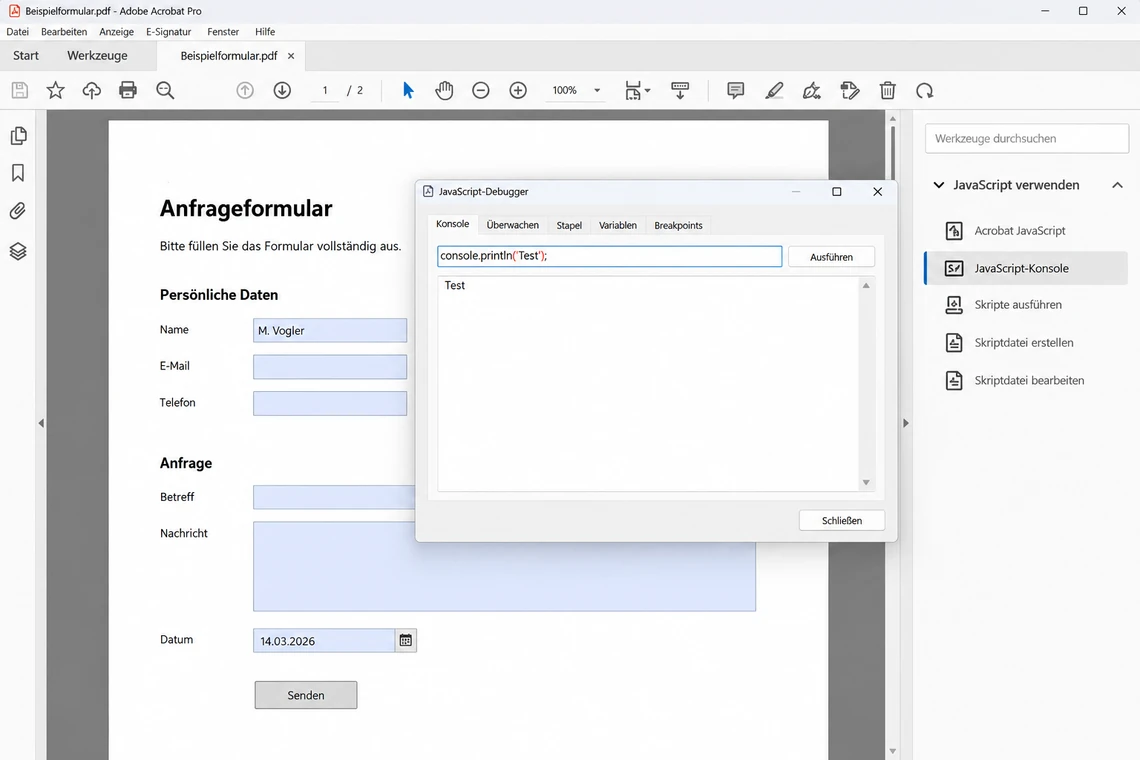The width and height of the screenshot is (1140, 760).
Task: Open the Hilfe menu
Action: (265, 31)
